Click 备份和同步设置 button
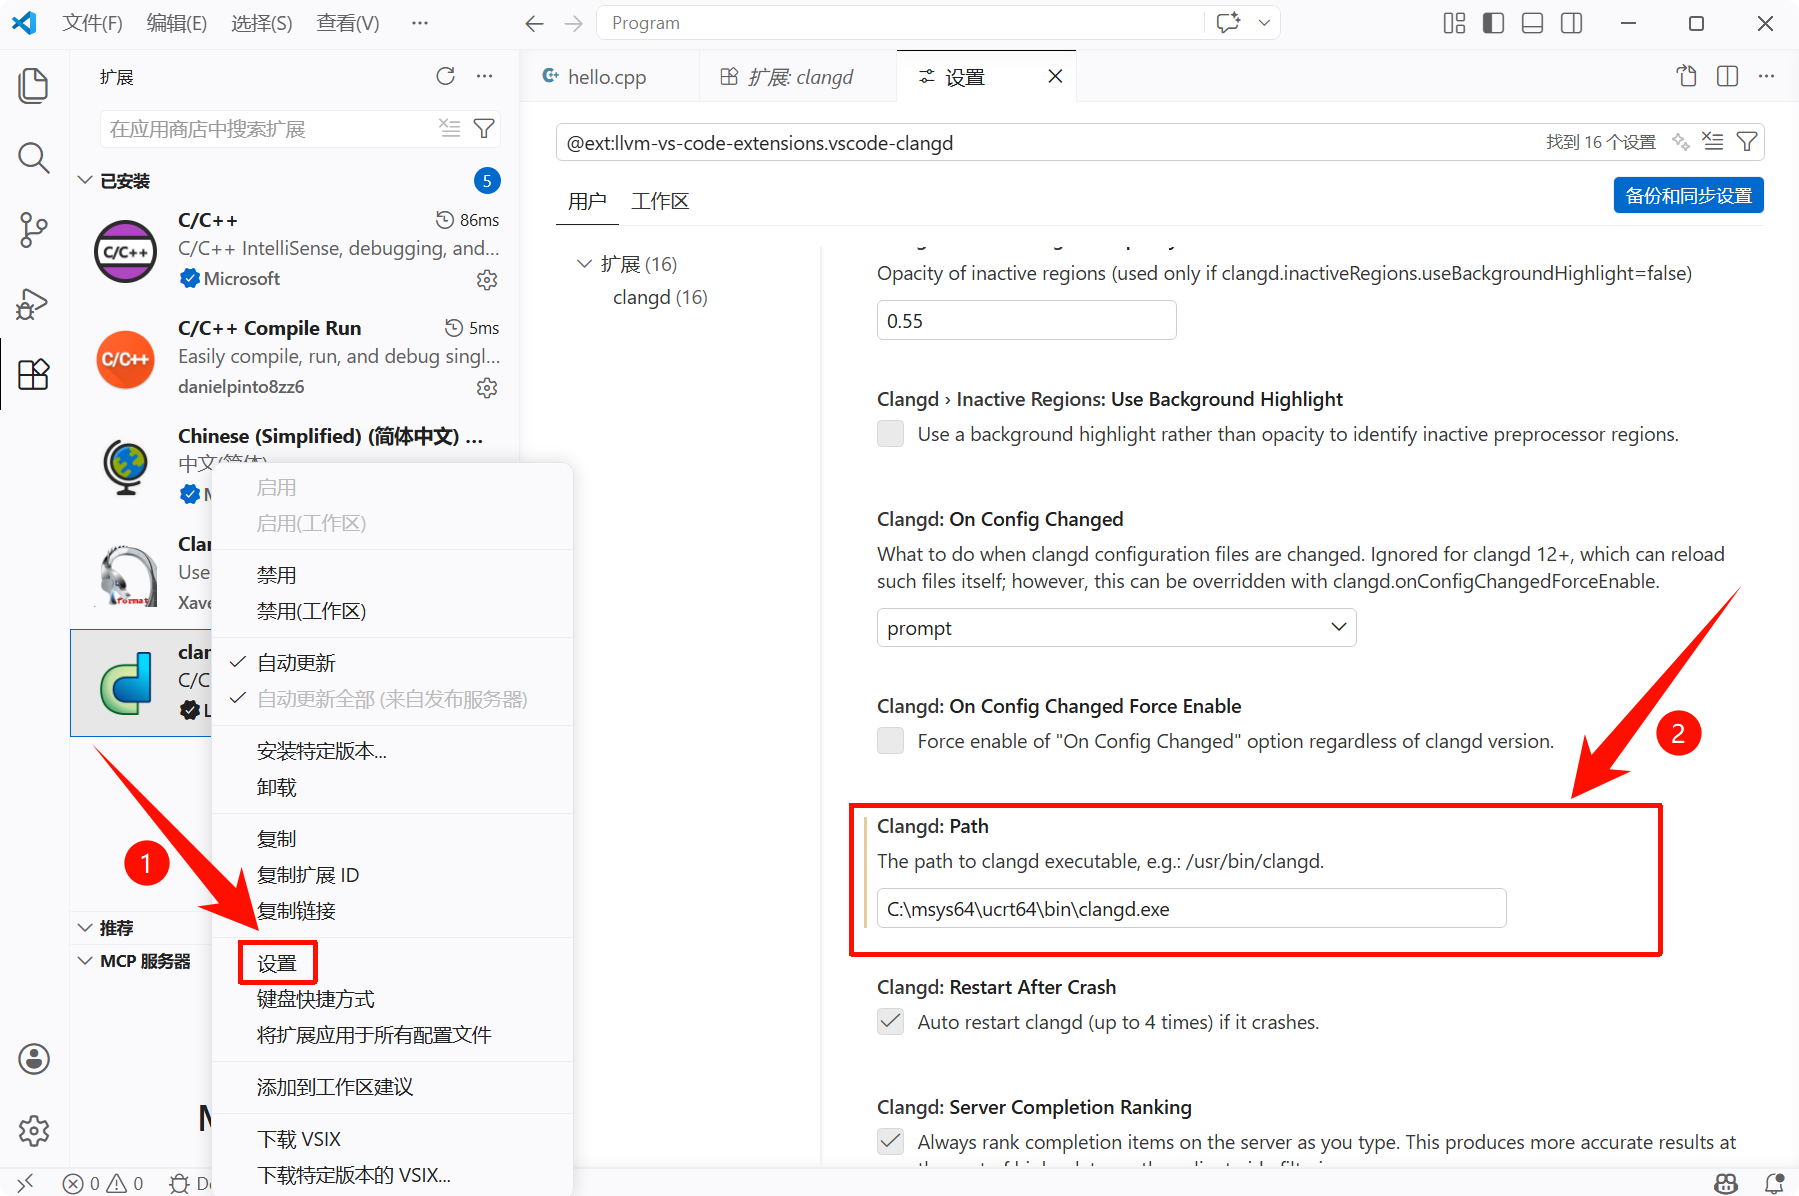This screenshot has height=1196, width=1799. 1688,195
